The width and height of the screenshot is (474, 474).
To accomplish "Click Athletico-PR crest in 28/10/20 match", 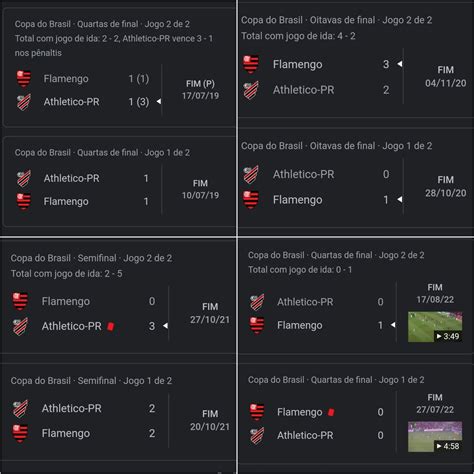I will tap(251, 174).
